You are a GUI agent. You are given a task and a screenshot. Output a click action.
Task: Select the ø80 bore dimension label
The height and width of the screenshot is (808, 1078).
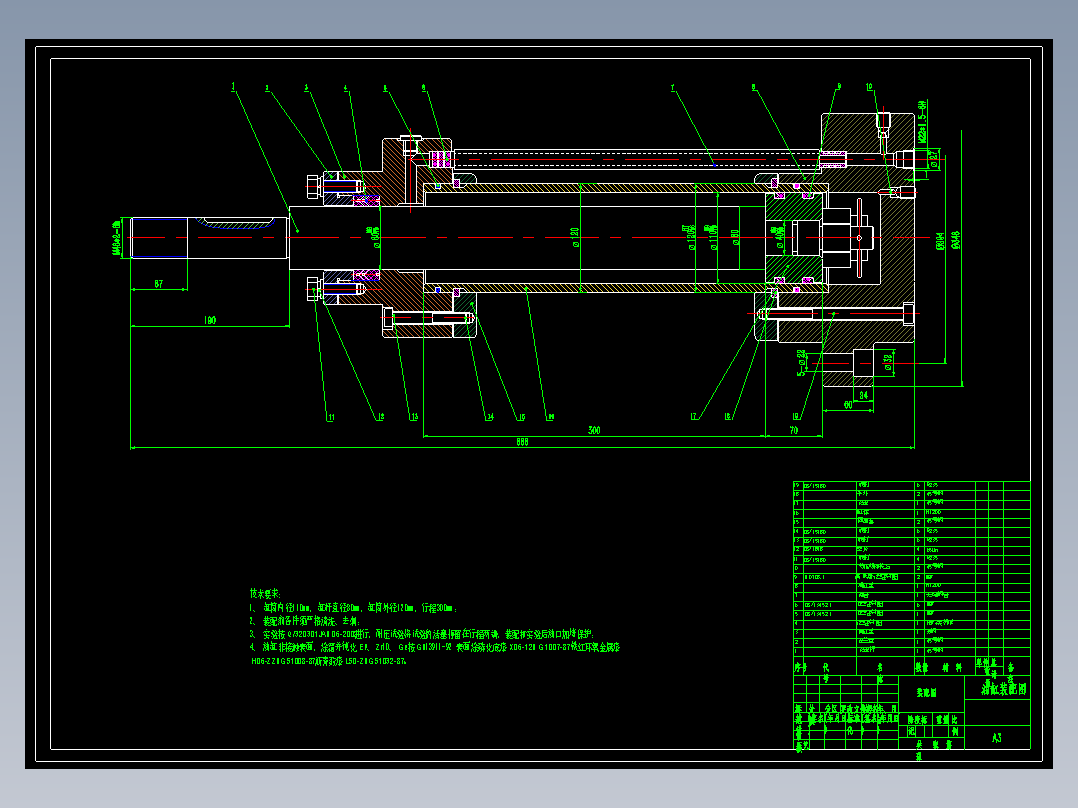tap(735, 239)
